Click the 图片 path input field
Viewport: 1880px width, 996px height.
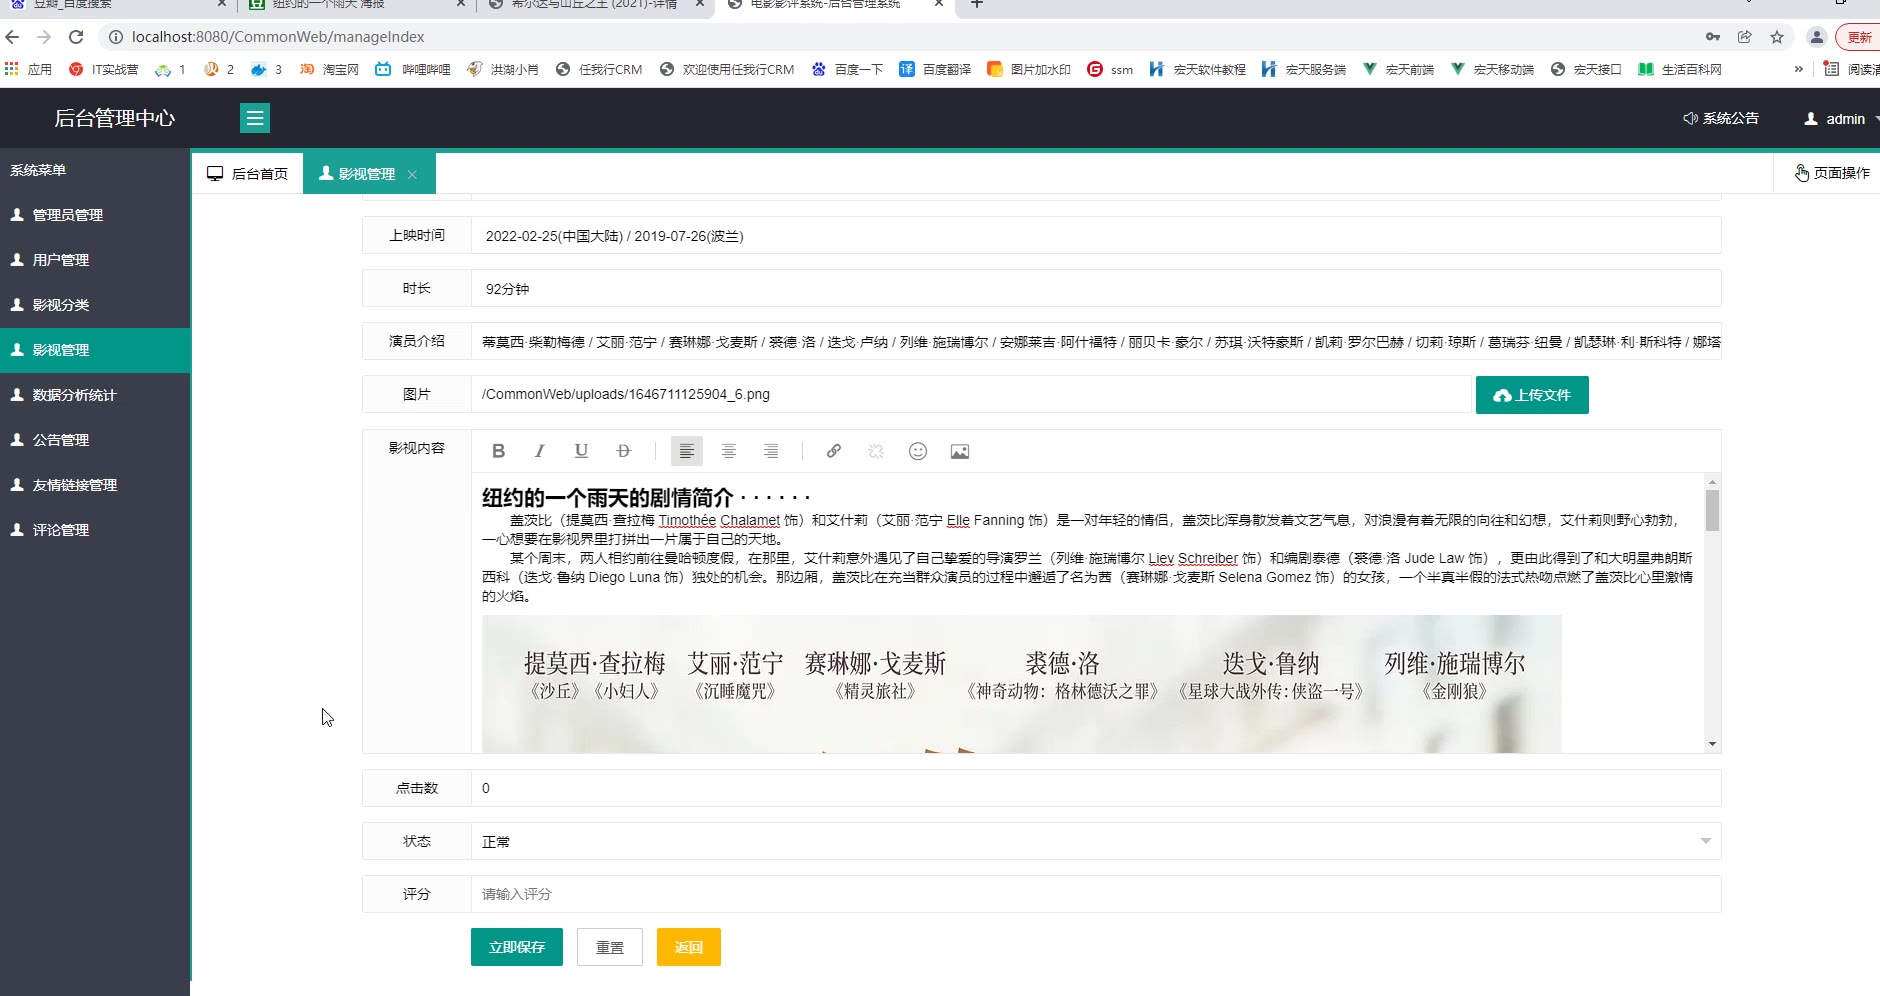(971, 394)
